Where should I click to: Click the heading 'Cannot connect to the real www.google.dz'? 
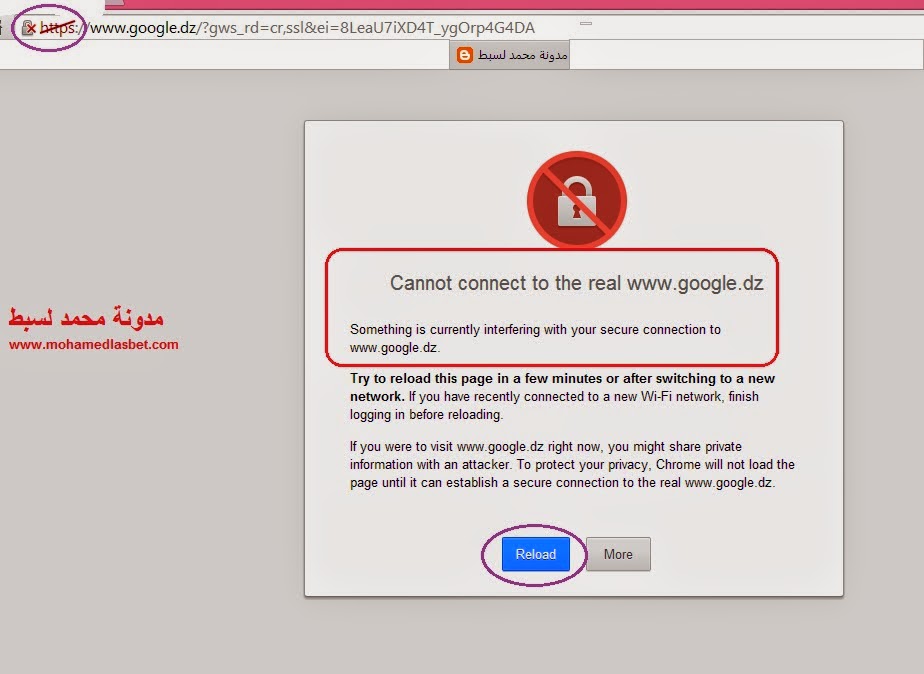point(577,283)
